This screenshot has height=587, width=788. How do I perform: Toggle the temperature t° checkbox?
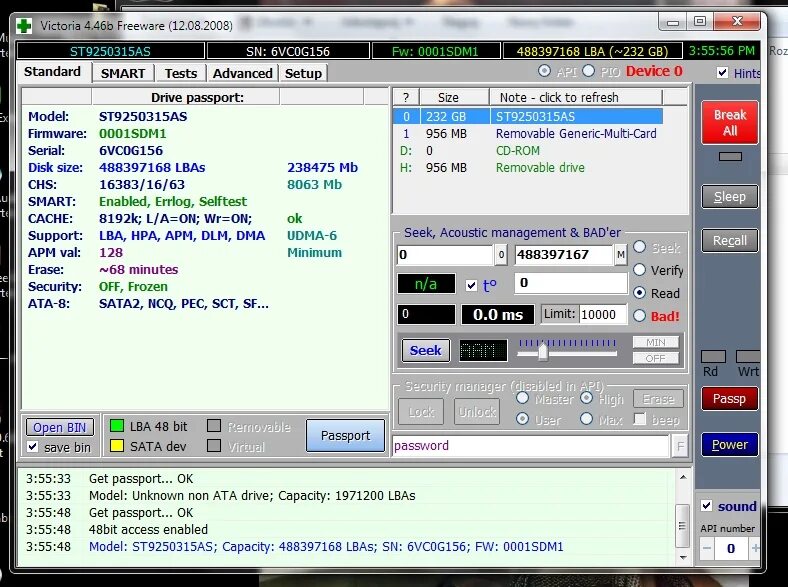click(x=471, y=285)
